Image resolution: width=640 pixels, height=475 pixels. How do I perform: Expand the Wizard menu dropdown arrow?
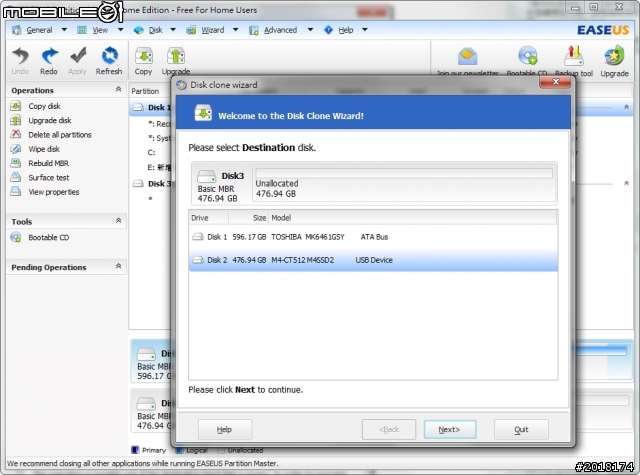[x=236, y=30]
